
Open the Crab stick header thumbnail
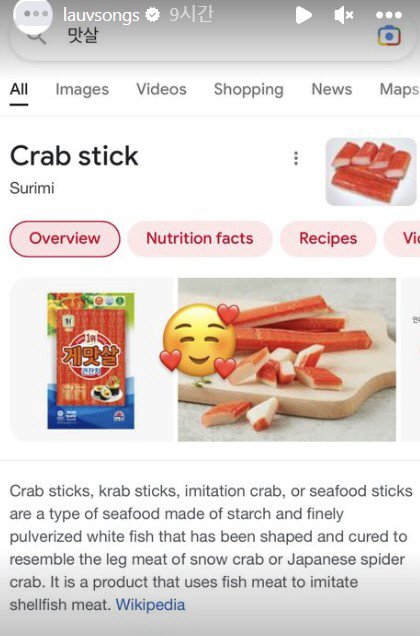(x=371, y=172)
